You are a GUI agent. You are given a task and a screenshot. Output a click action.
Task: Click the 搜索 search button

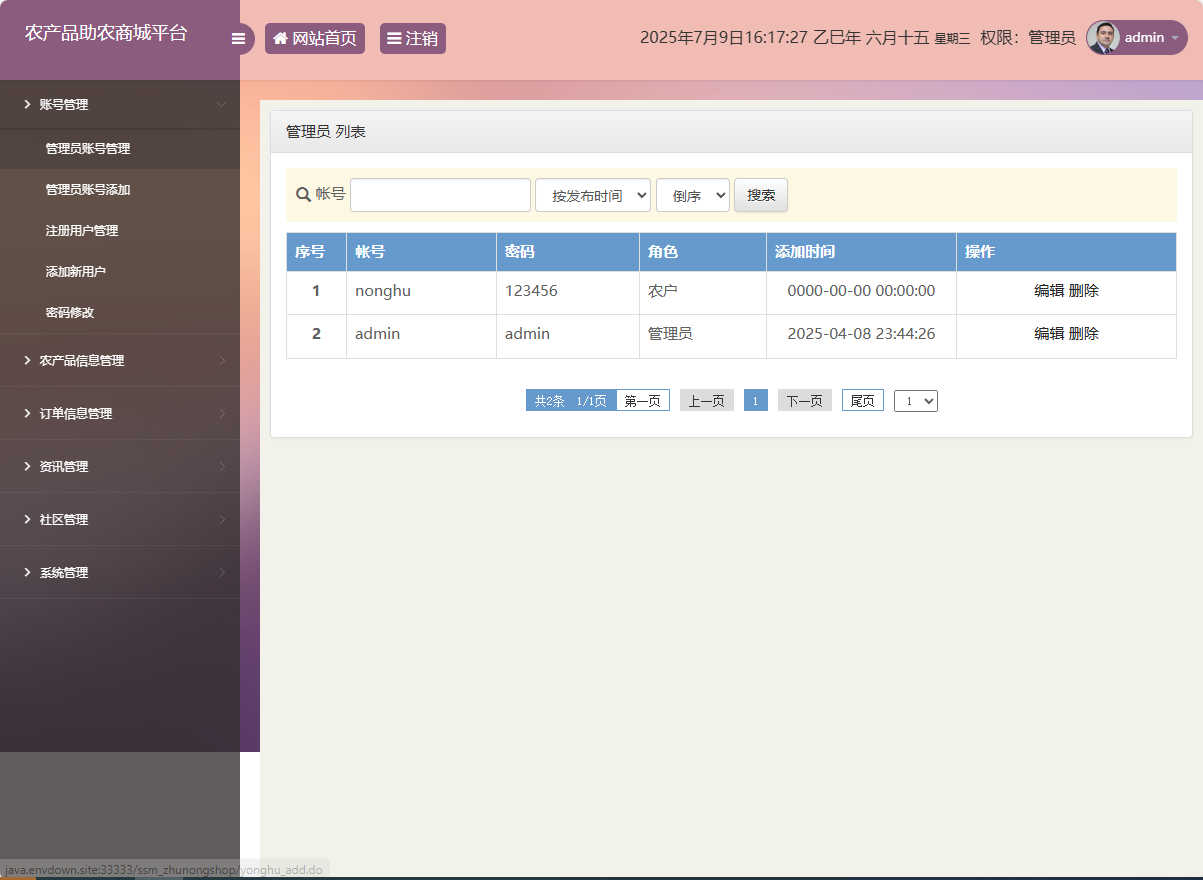point(760,194)
